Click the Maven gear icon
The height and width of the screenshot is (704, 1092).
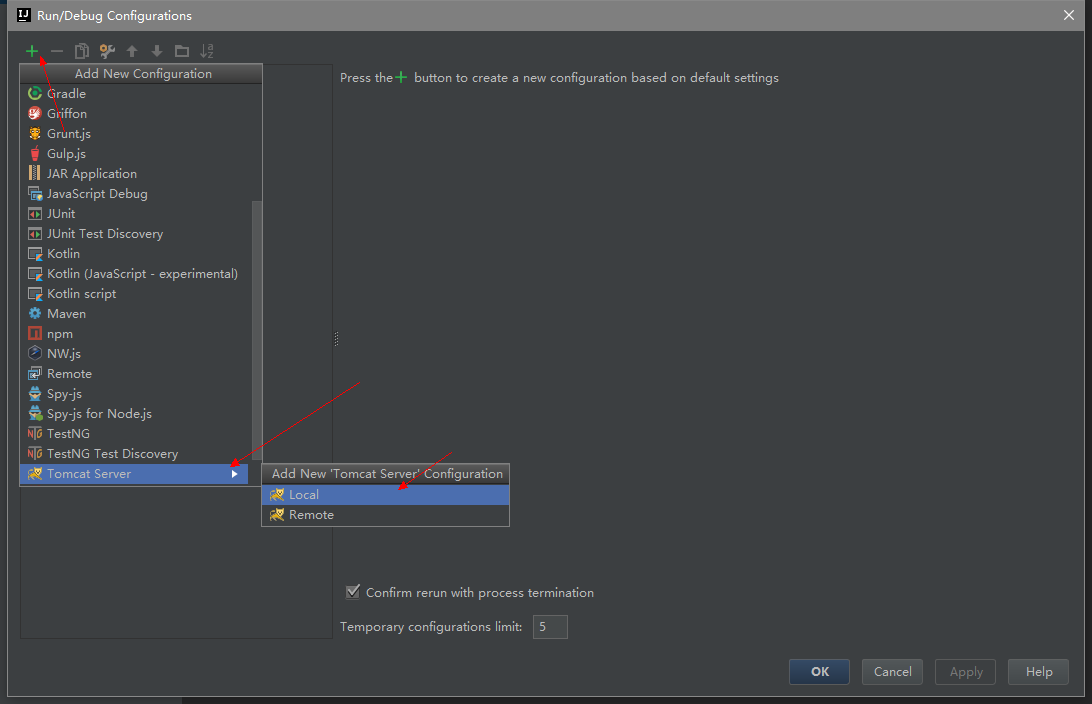35,313
